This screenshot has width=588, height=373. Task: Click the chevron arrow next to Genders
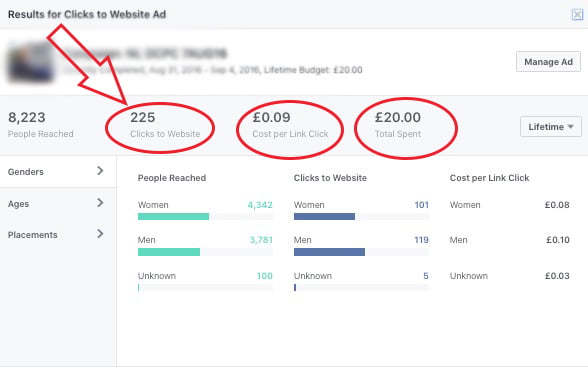[100, 171]
